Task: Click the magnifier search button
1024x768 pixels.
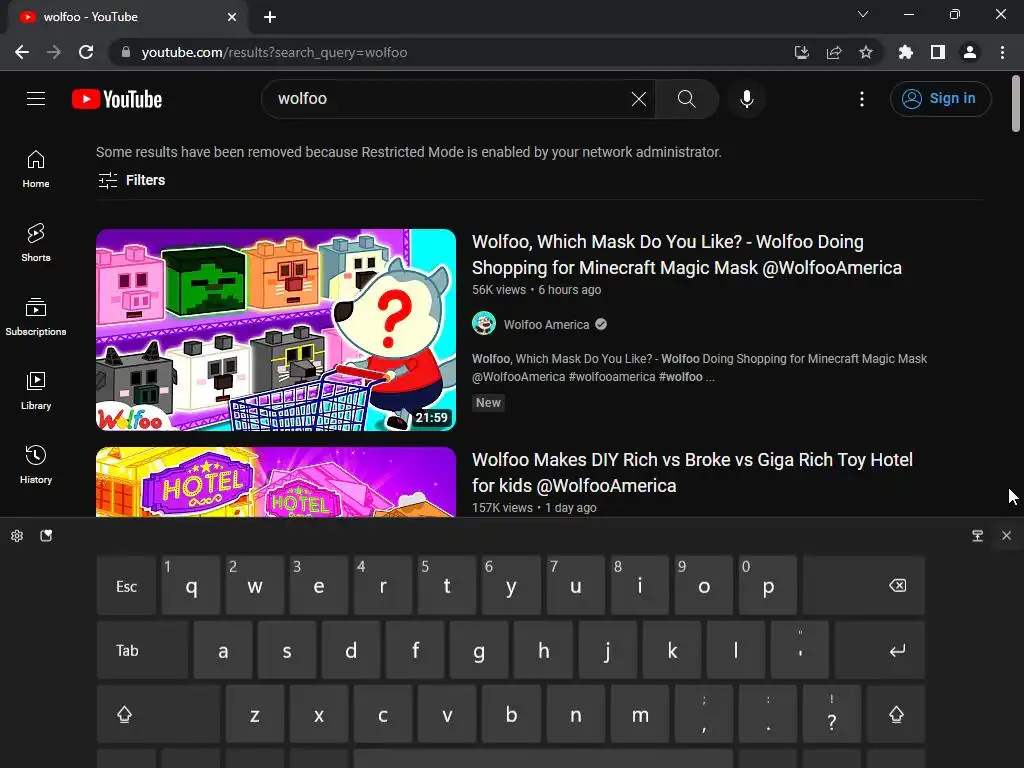Action: click(686, 99)
